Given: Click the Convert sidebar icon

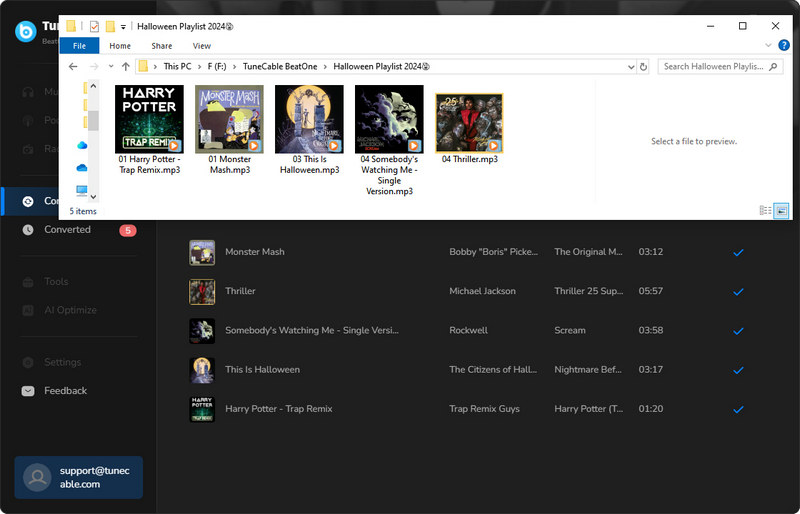Looking at the screenshot, I should [x=28, y=202].
